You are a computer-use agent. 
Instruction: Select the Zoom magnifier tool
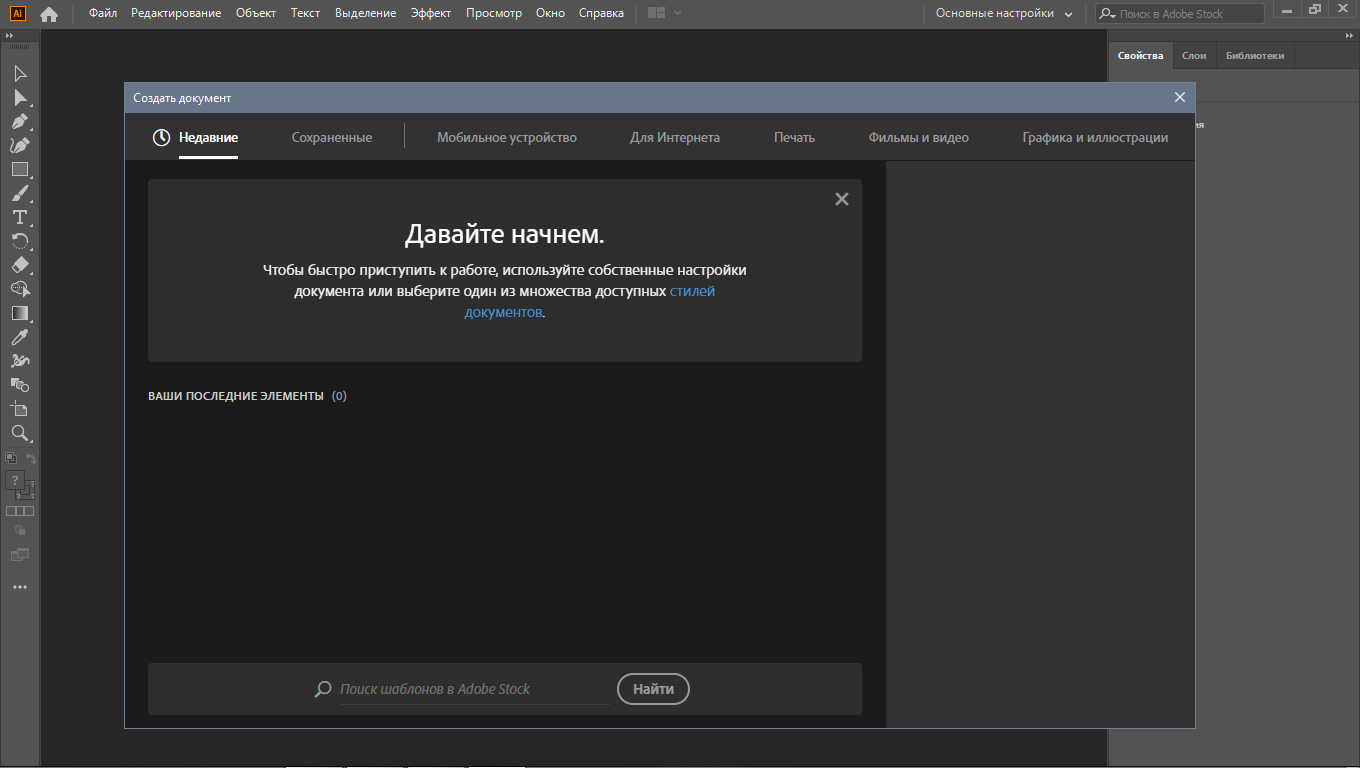click(19, 433)
